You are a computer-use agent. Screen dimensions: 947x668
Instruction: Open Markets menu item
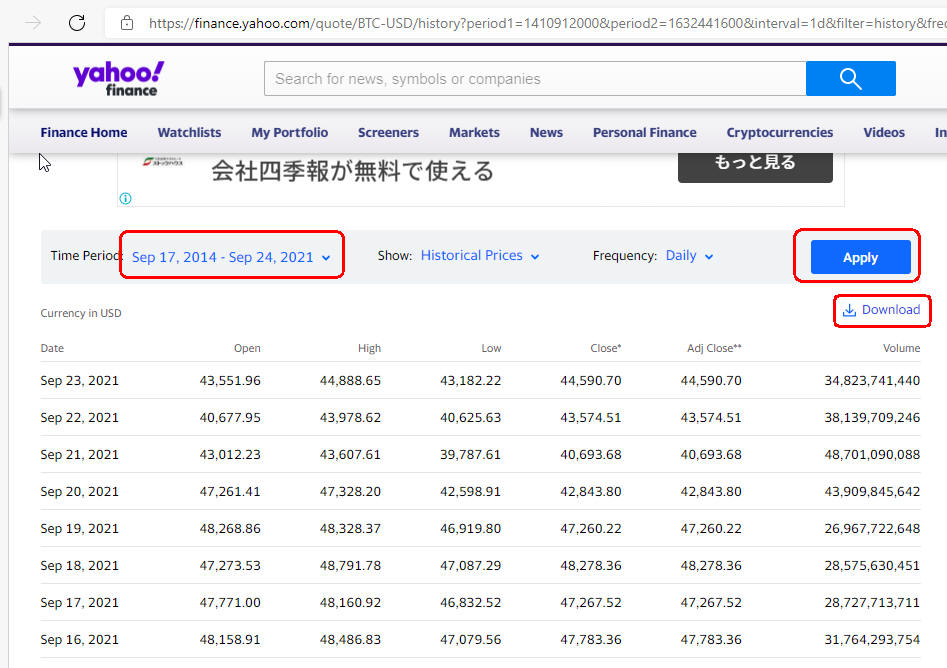point(474,132)
